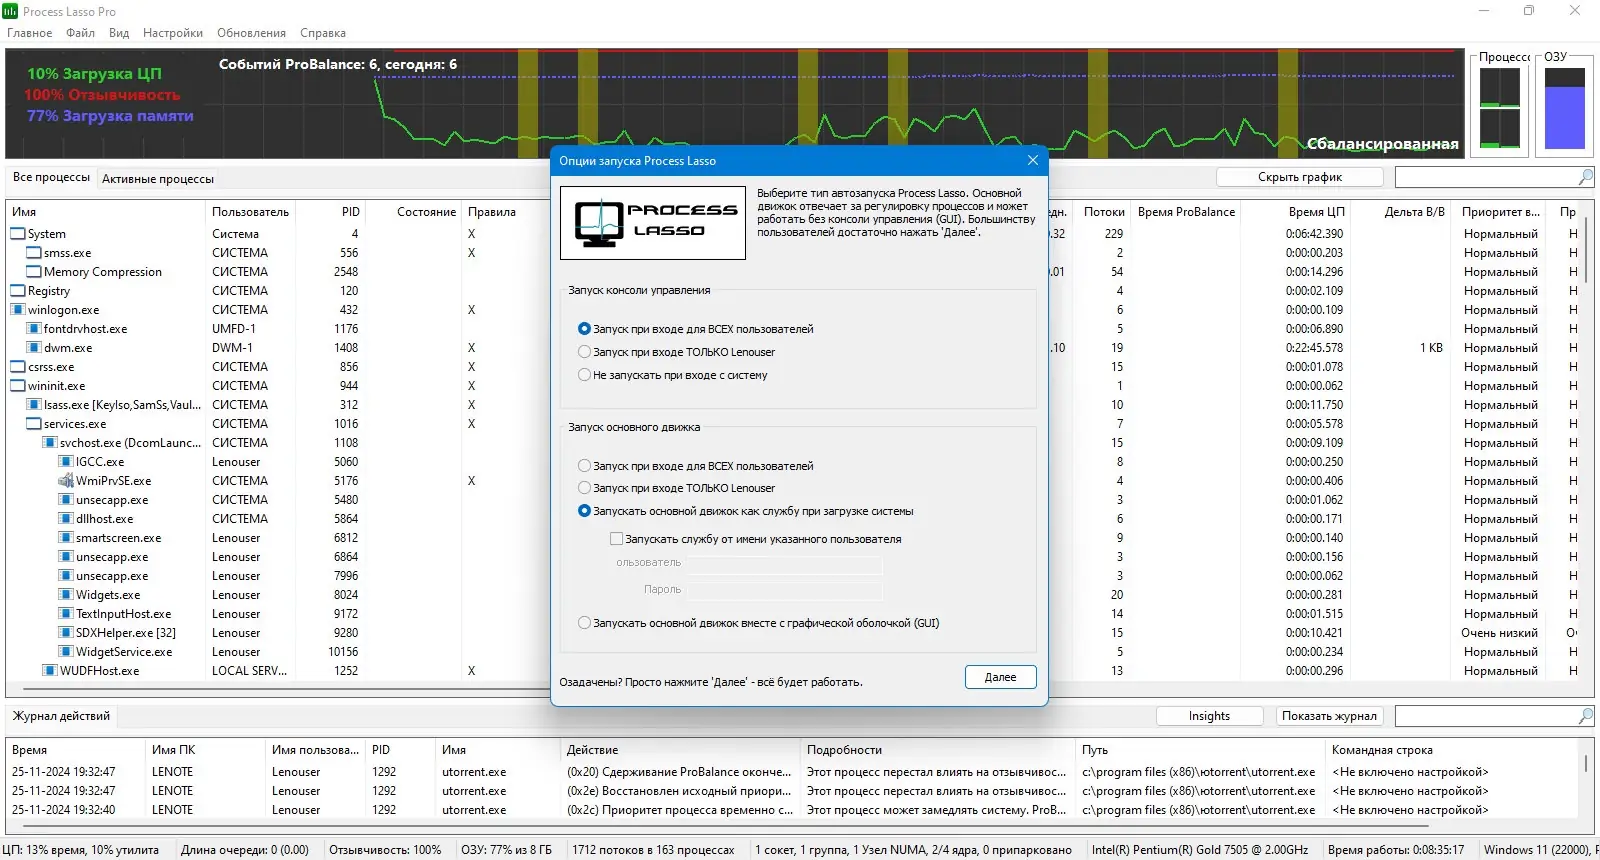Click the 'ОЗУ: 77% из 8 ГБ' status entry
This screenshot has width=1600, height=860.
(506, 850)
